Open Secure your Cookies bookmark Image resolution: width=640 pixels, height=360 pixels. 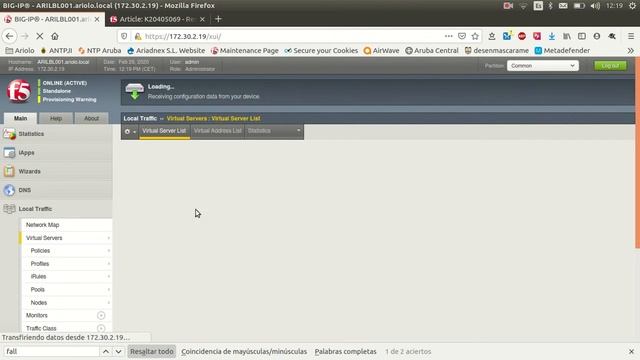(x=321, y=51)
